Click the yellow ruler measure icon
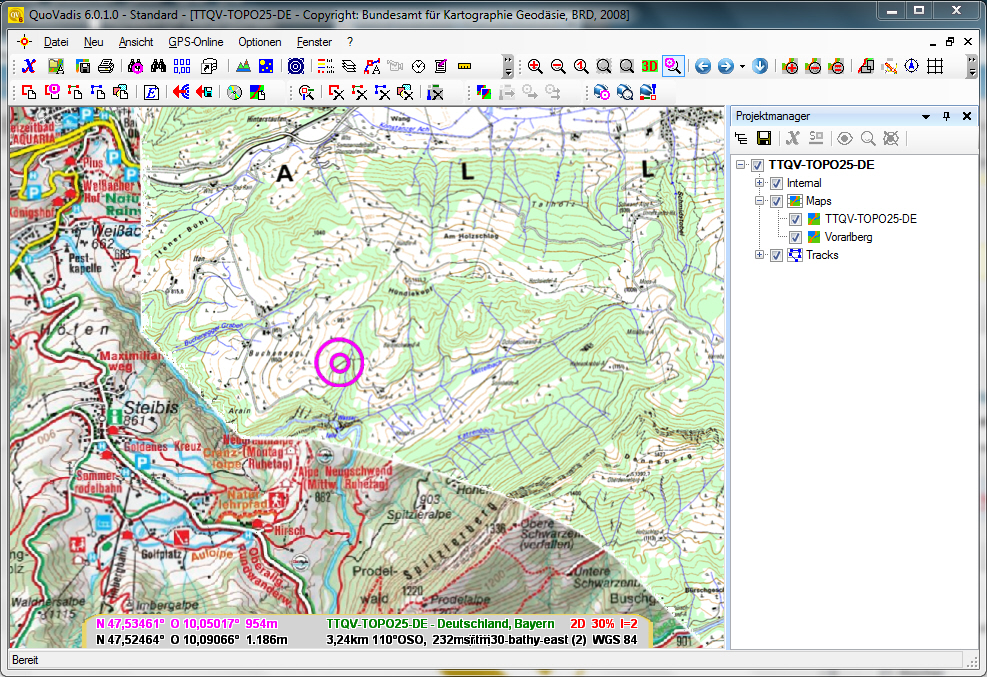The height and width of the screenshot is (677, 987). (x=465, y=66)
